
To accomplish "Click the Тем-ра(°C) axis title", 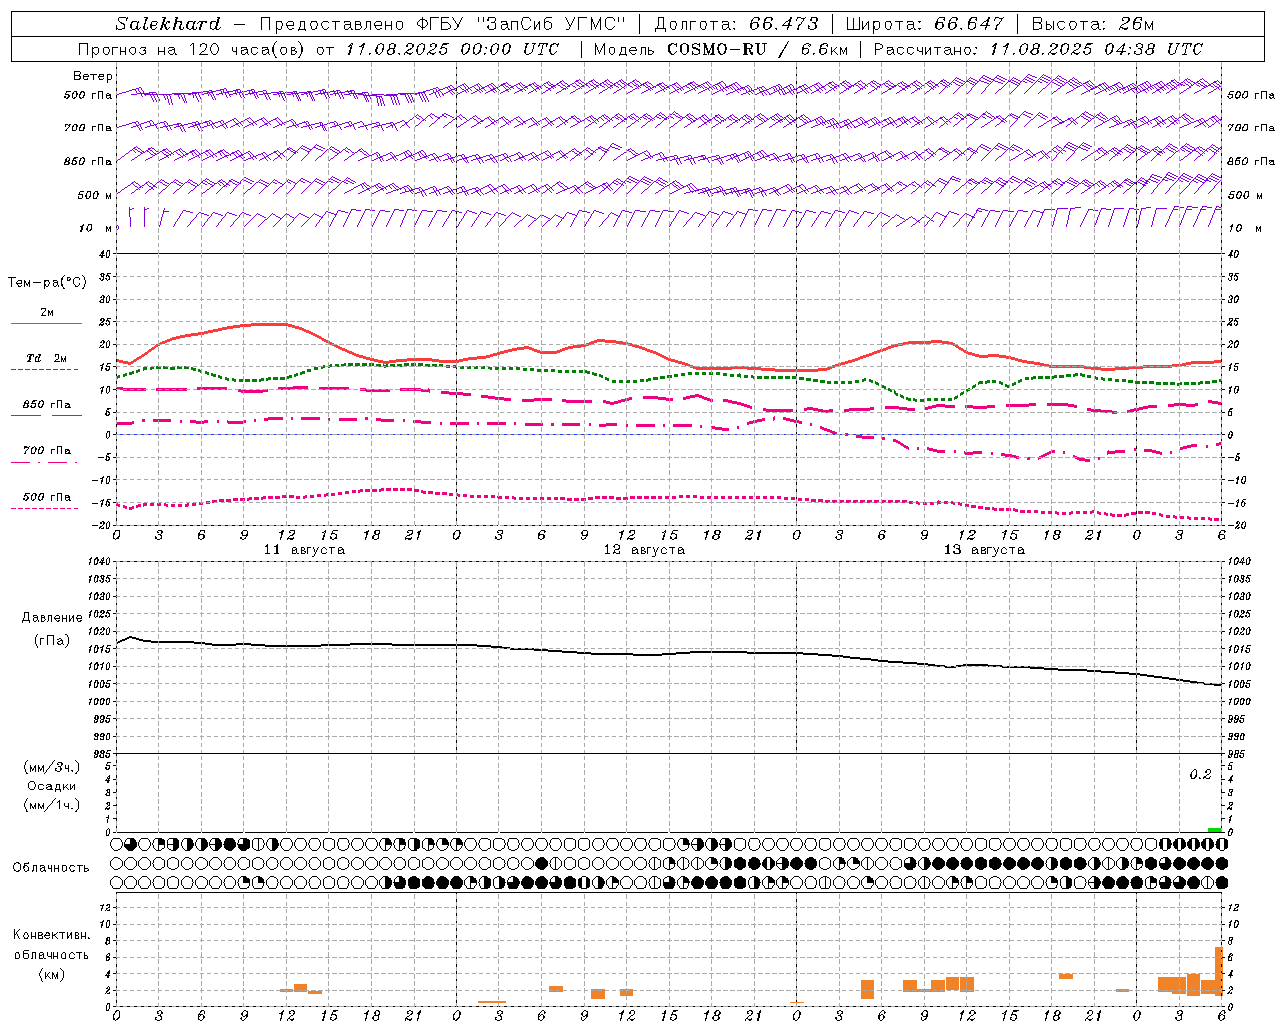I will [47, 283].
